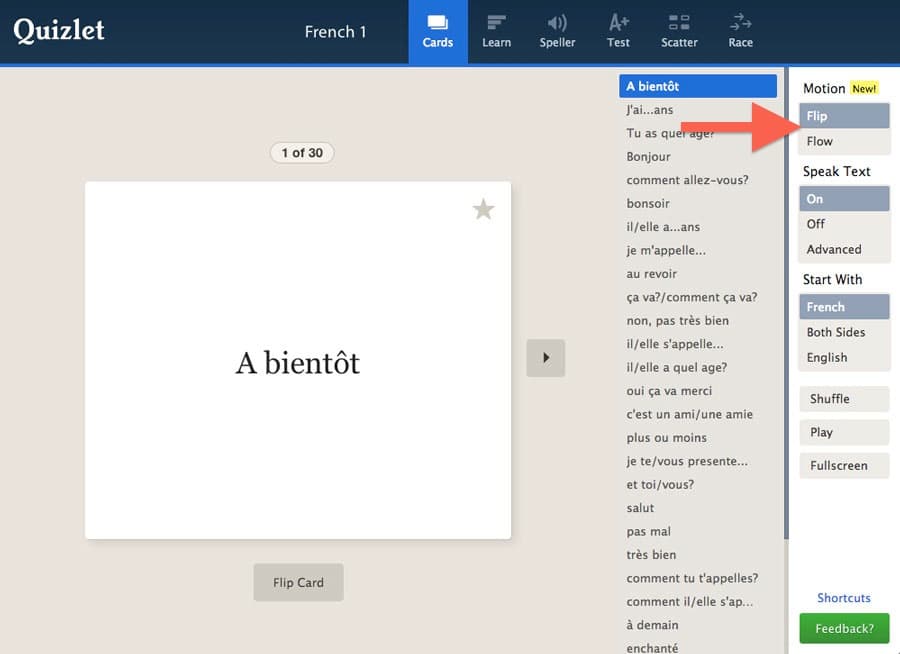Choose Advanced speak text option
900x654 pixels.
pyautogui.click(x=844, y=249)
